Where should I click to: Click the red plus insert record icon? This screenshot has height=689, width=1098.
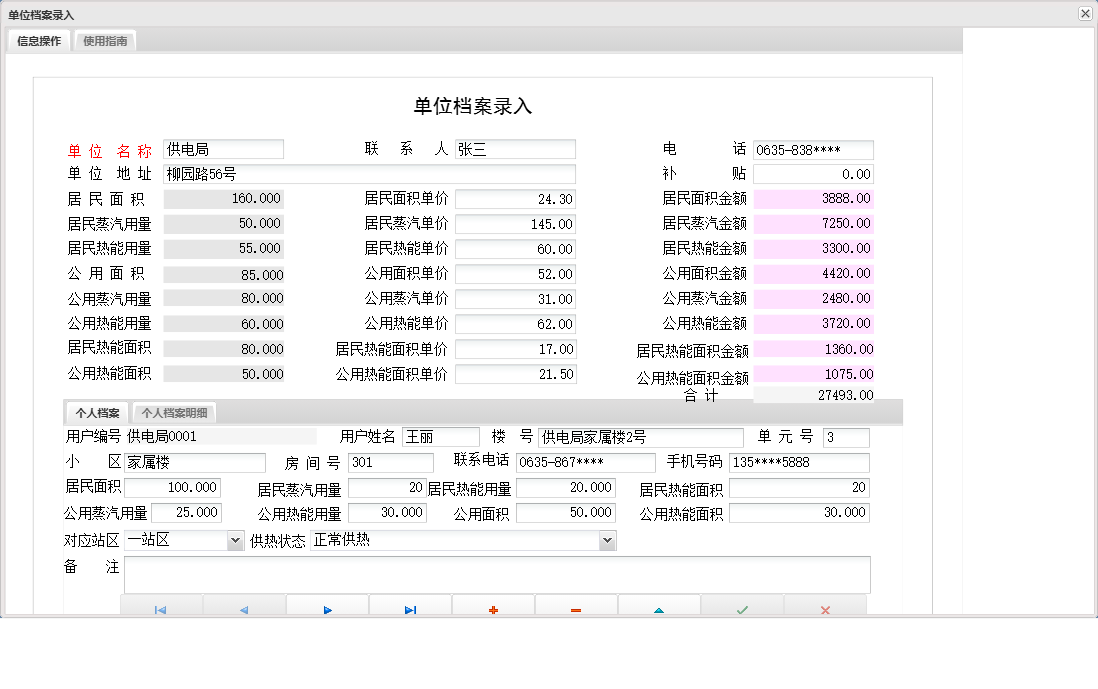493,607
